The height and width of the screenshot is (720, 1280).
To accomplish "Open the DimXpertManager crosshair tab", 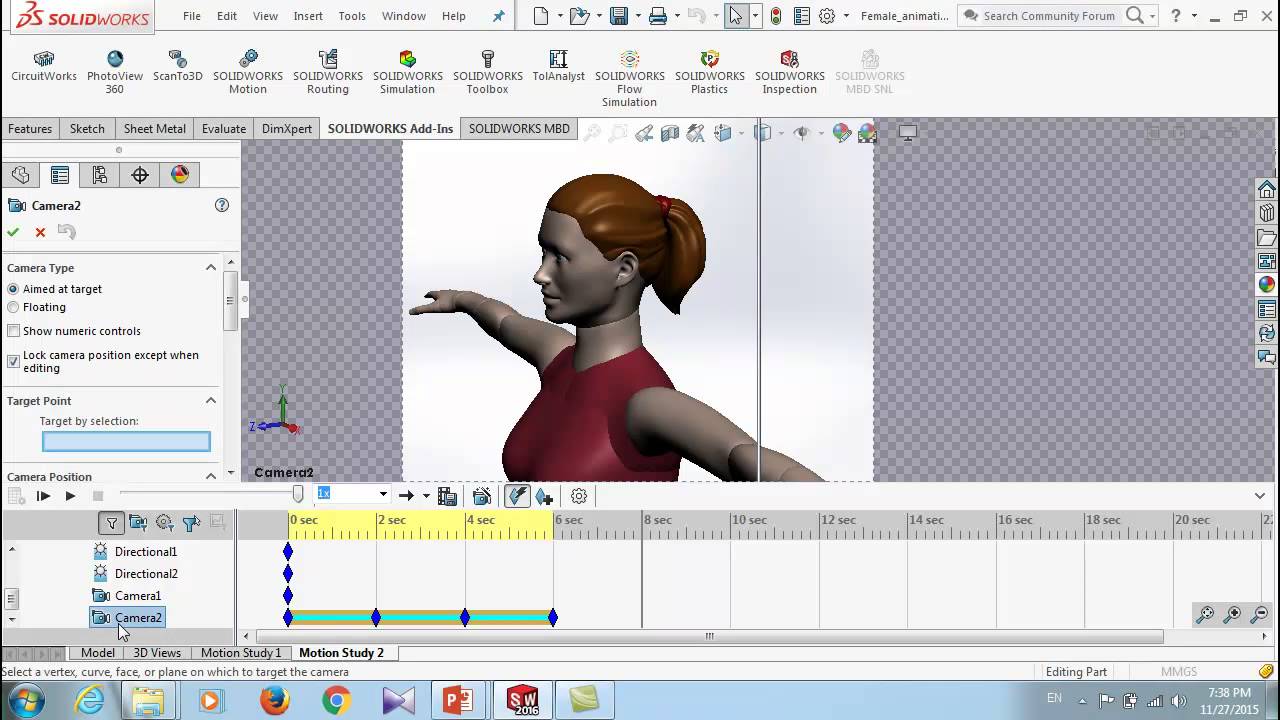I will point(140,175).
